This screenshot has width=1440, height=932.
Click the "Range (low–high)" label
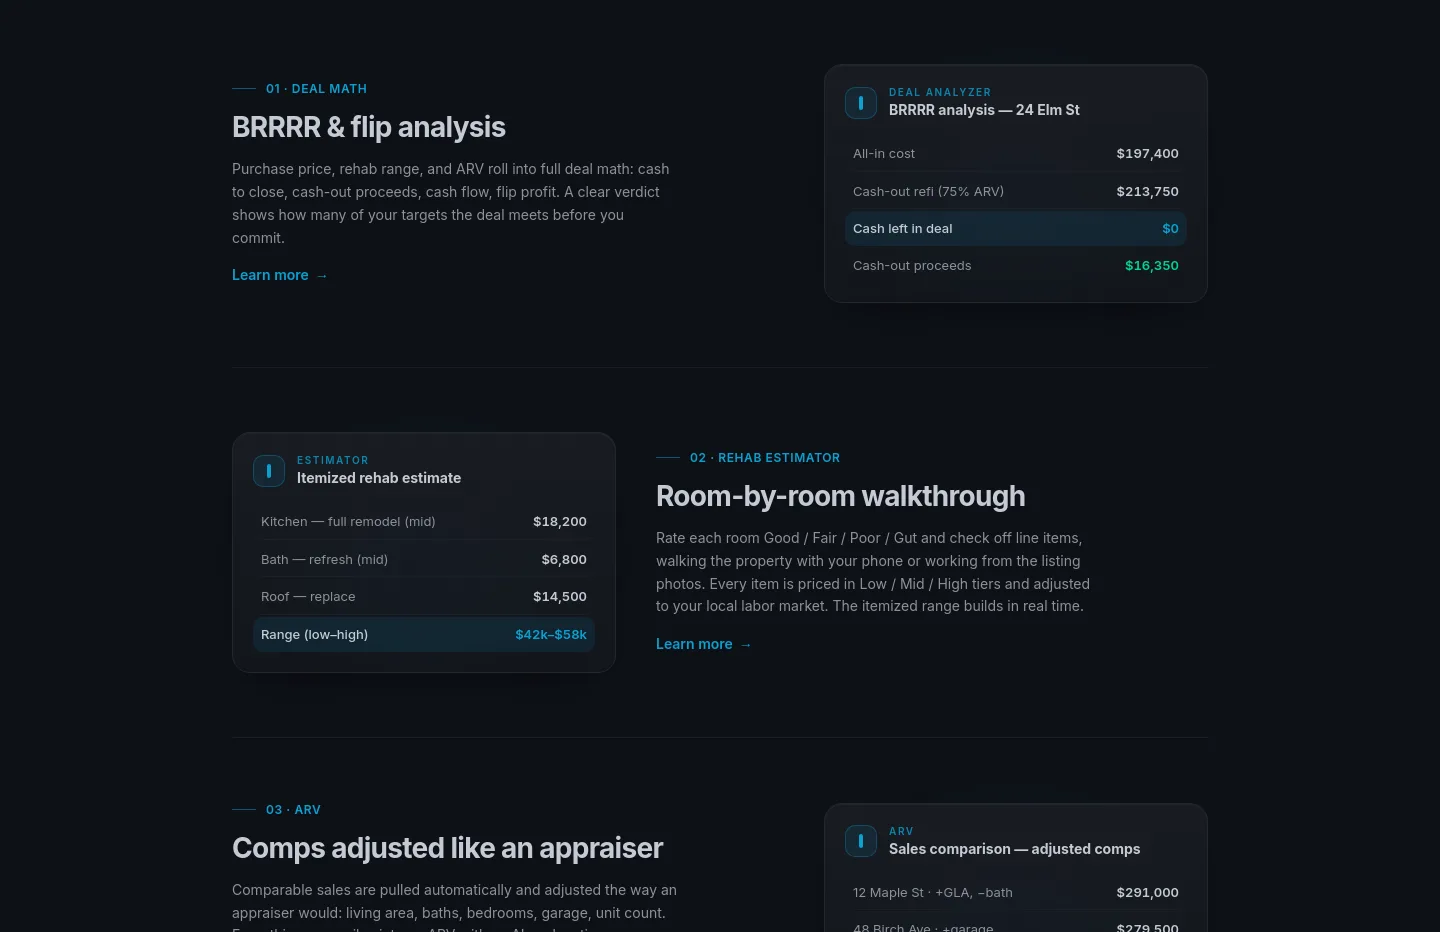[x=314, y=635]
